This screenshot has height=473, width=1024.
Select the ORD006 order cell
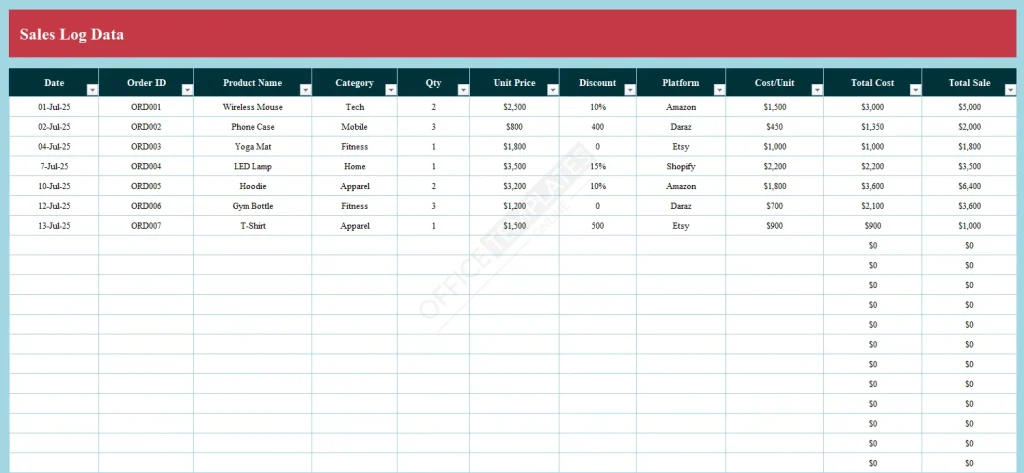tap(146, 206)
